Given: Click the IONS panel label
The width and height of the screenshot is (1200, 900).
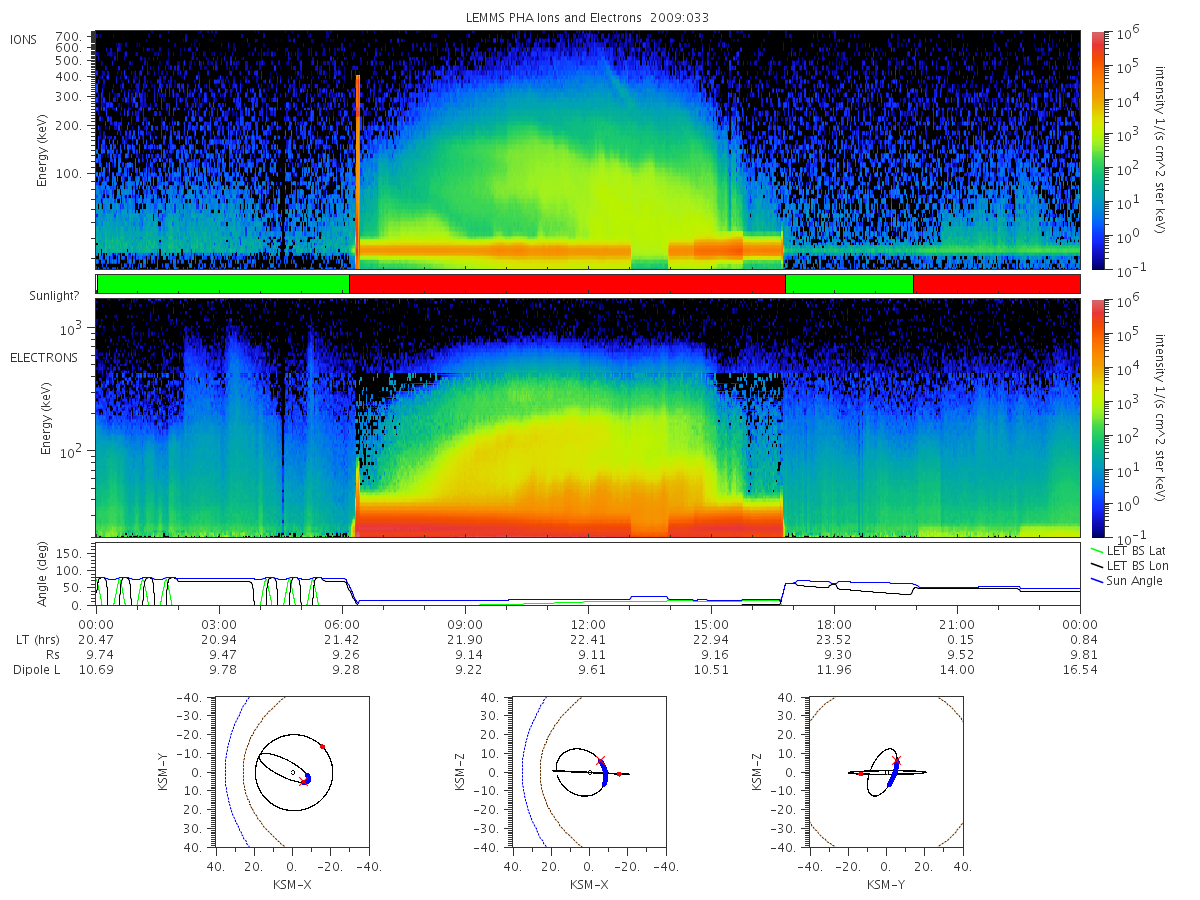Looking at the screenshot, I should pos(24,39).
